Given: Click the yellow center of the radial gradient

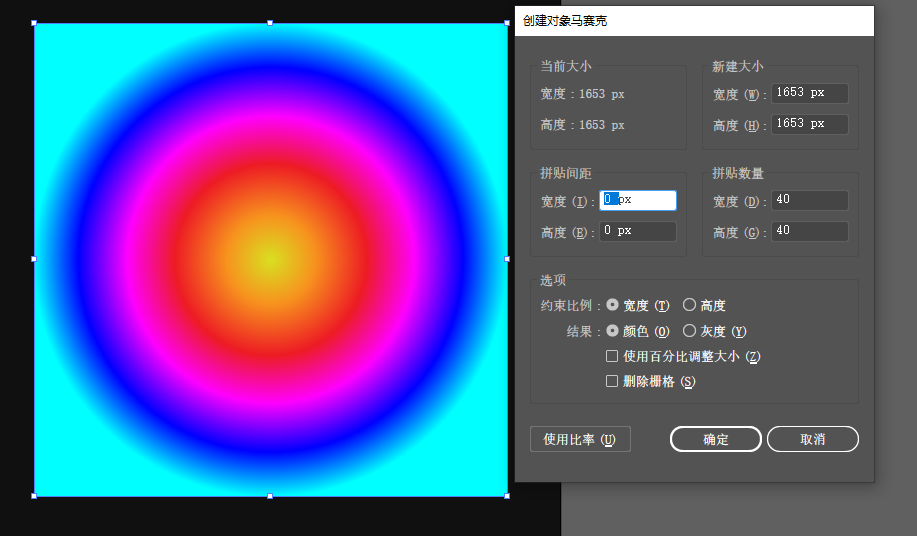Looking at the screenshot, I should [271, 260].
